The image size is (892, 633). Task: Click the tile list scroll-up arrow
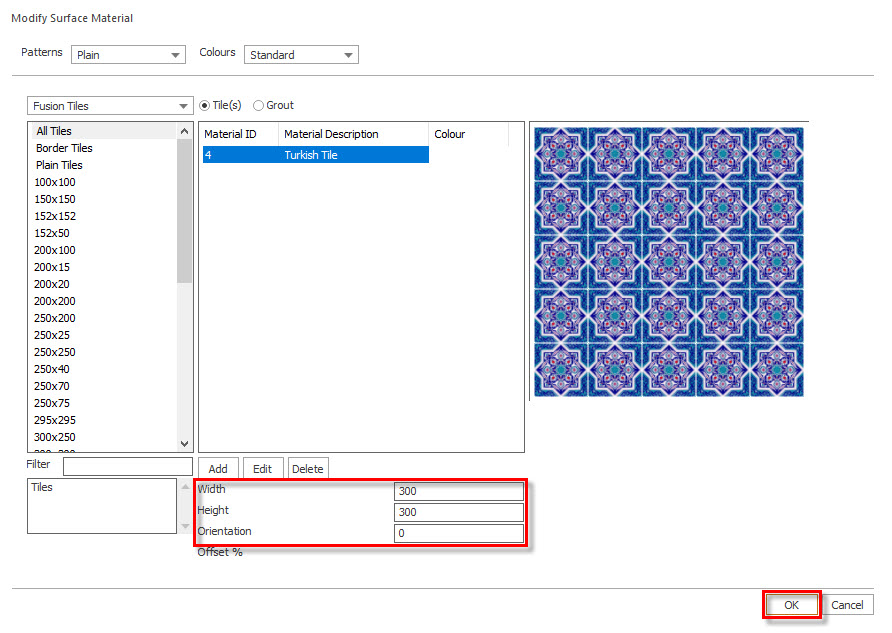click(x=184, y=131)
